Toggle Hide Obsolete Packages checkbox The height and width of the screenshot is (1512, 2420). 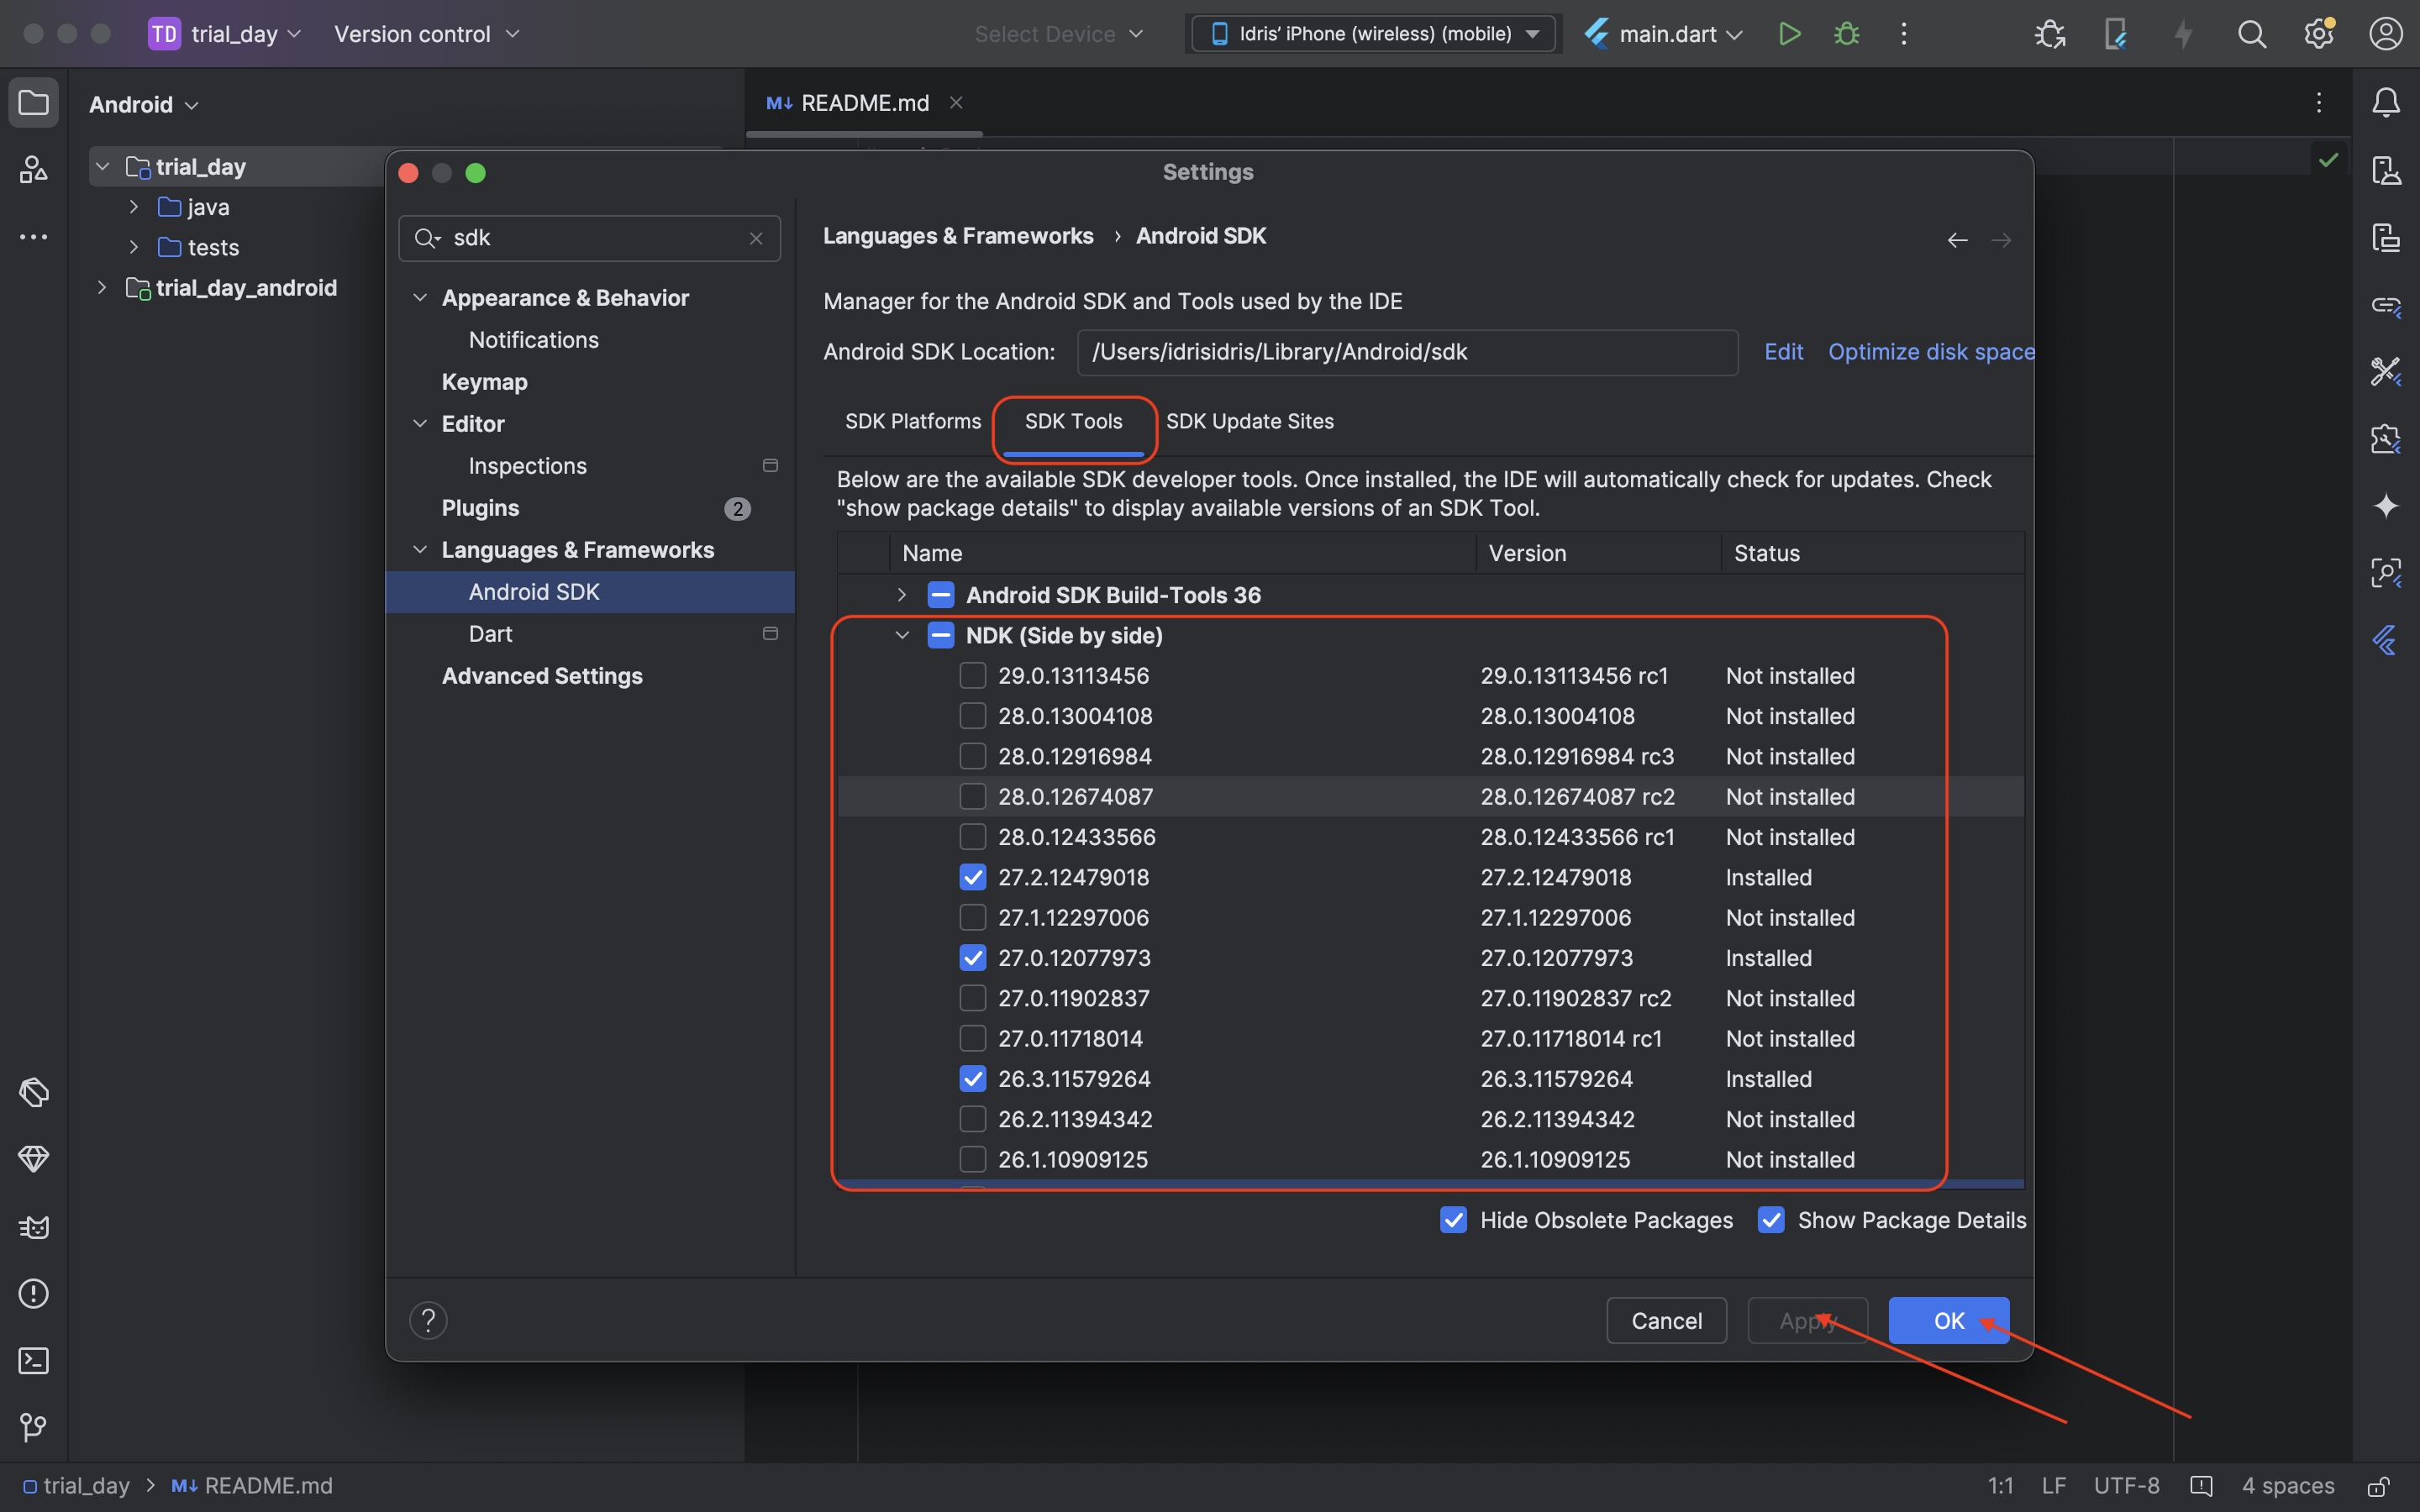[x=1453, y=1220]
